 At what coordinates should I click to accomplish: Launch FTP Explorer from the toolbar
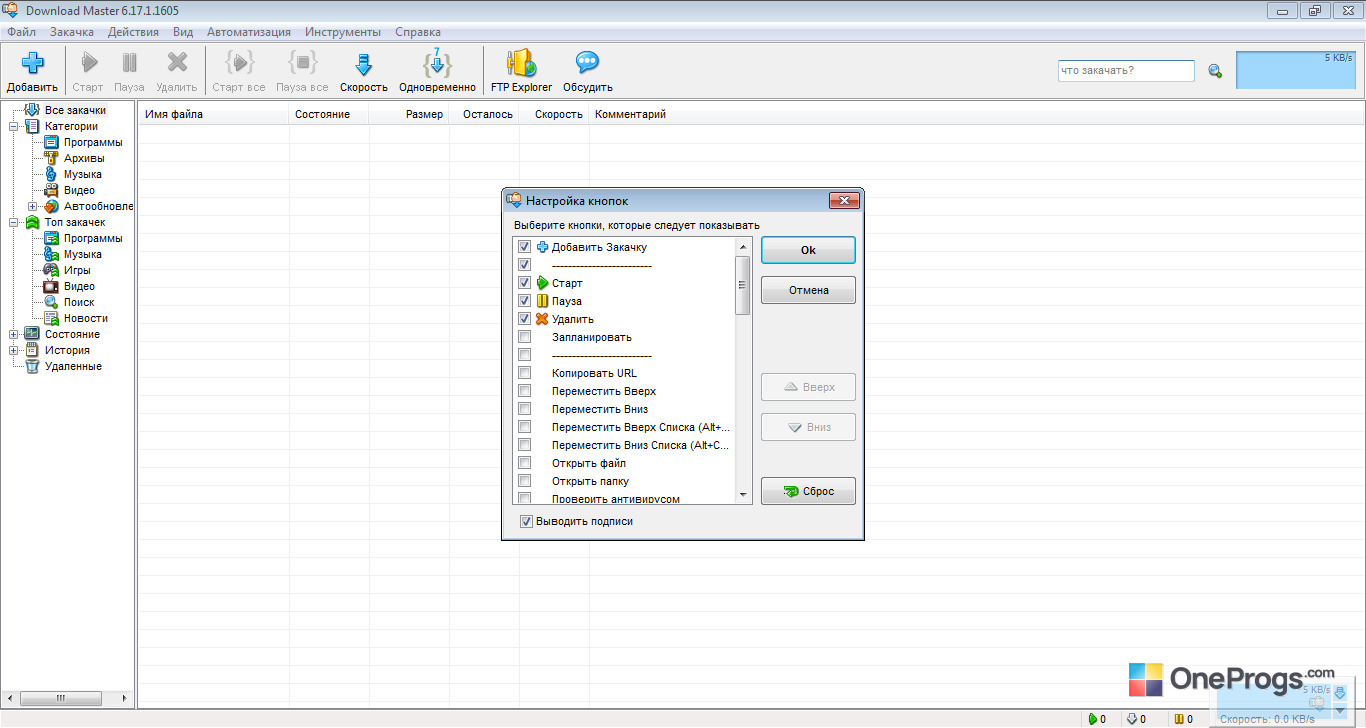[521, 63]
